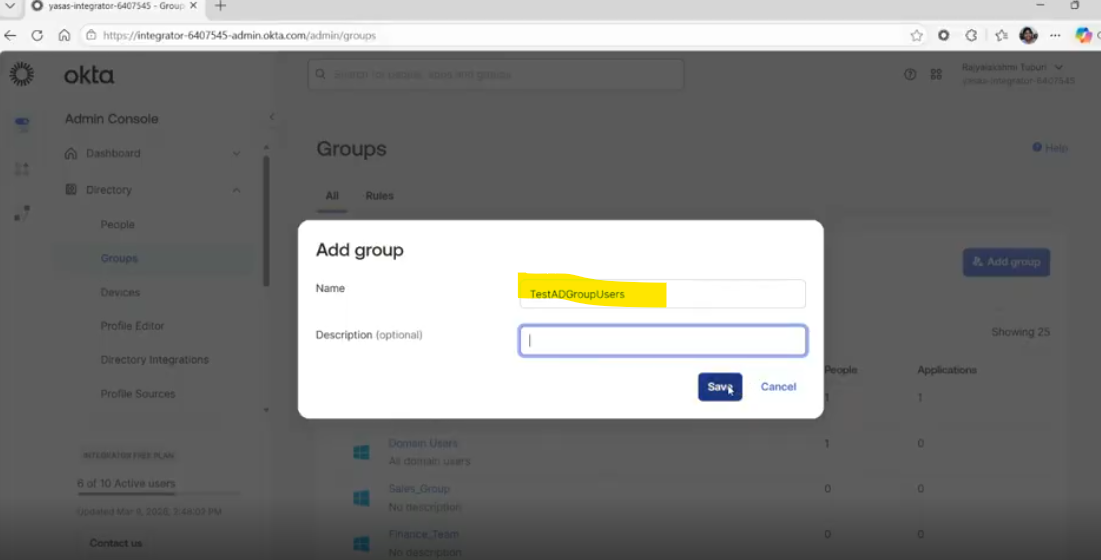Click the Okta sunburst logo icon

(21, 75)
